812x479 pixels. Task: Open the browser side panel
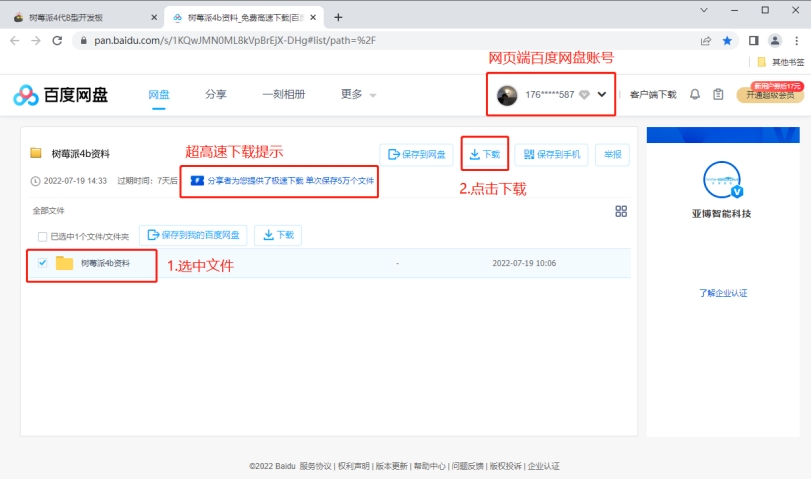(x=753, y=40)
